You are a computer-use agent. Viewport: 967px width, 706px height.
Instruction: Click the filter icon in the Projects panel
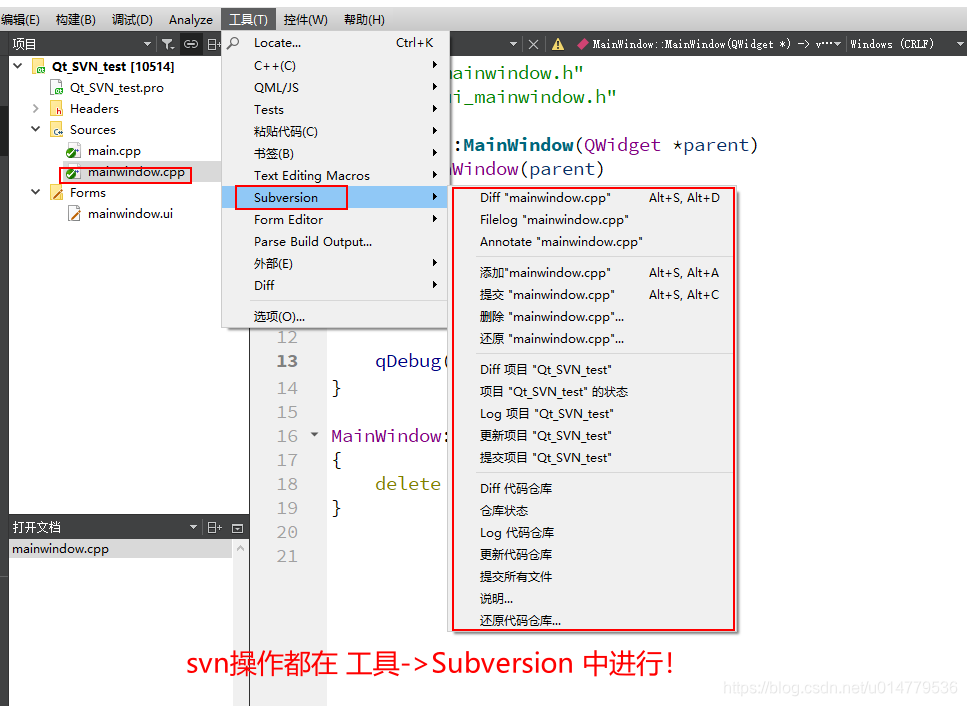tap(168, 43)
